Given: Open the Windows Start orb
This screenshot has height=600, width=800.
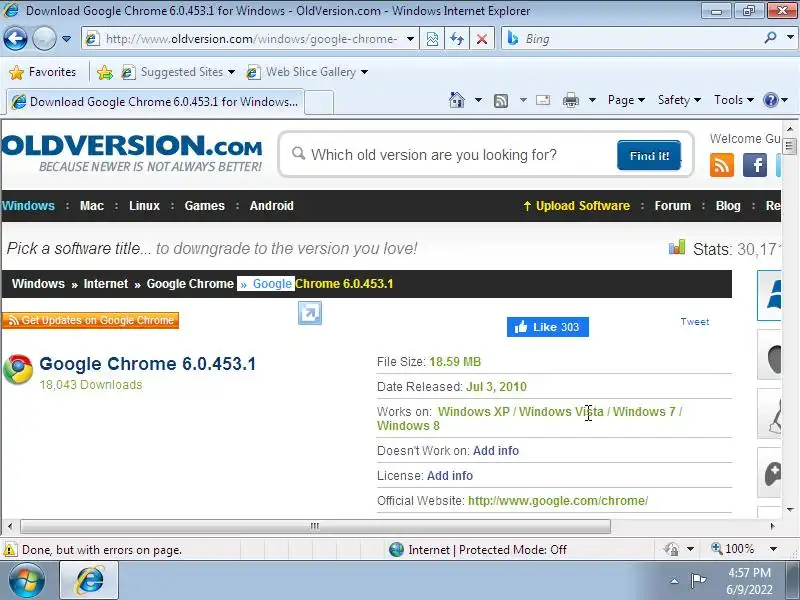Looking at the screenshot, I should point(26,581).
